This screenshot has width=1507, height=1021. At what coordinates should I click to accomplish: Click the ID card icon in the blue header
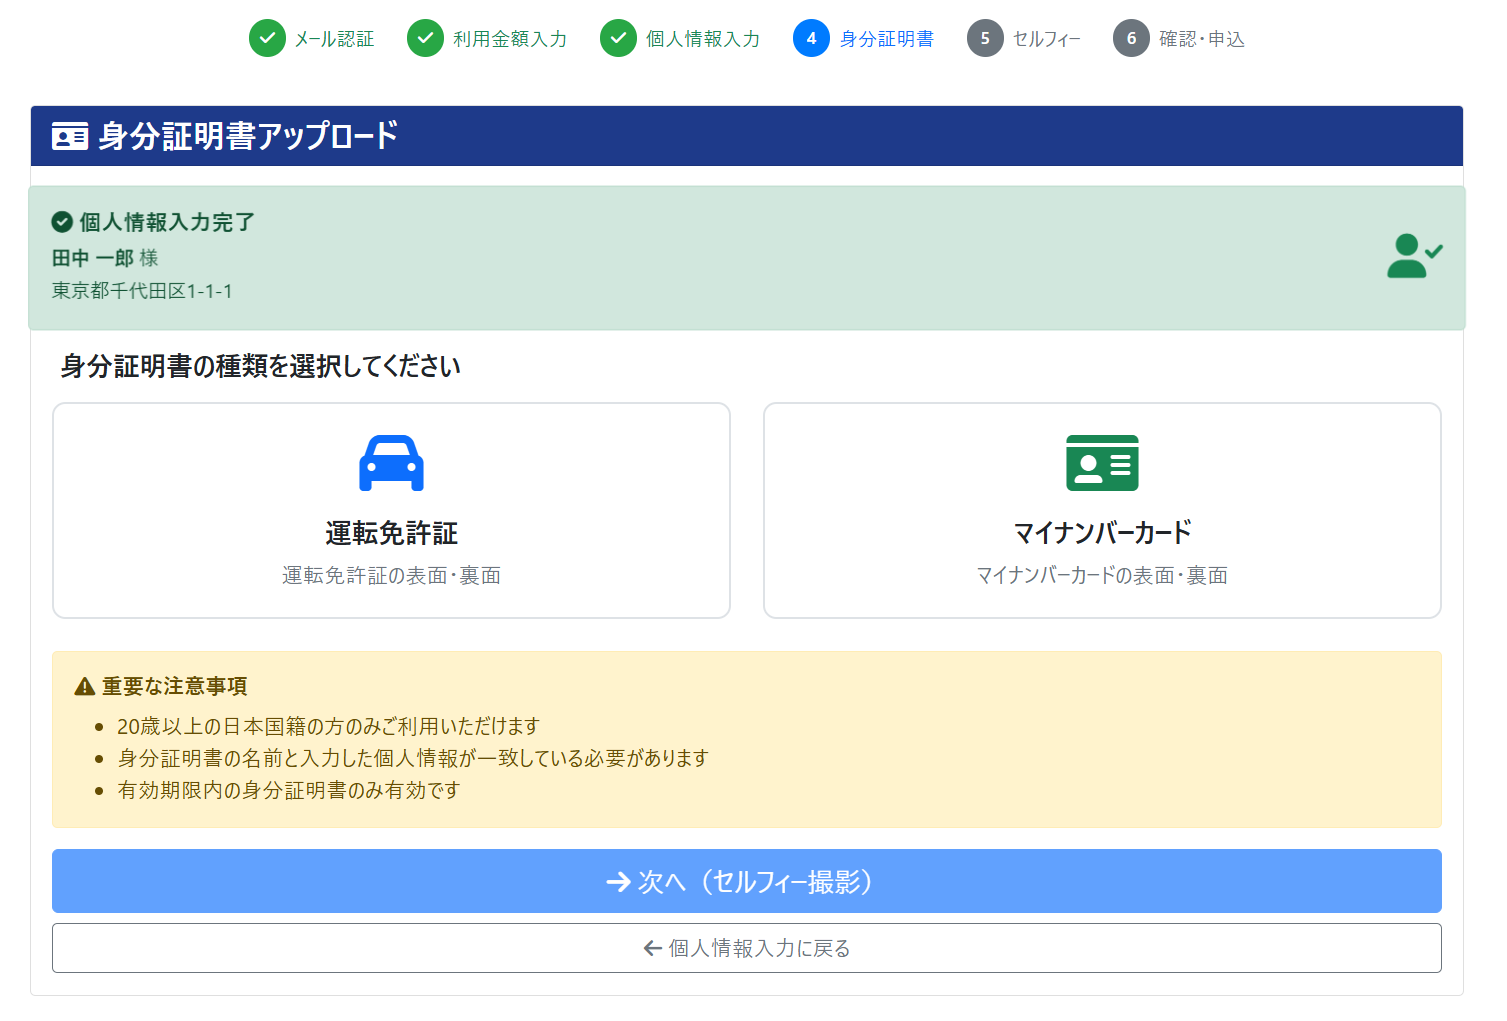tap(69, 135)
